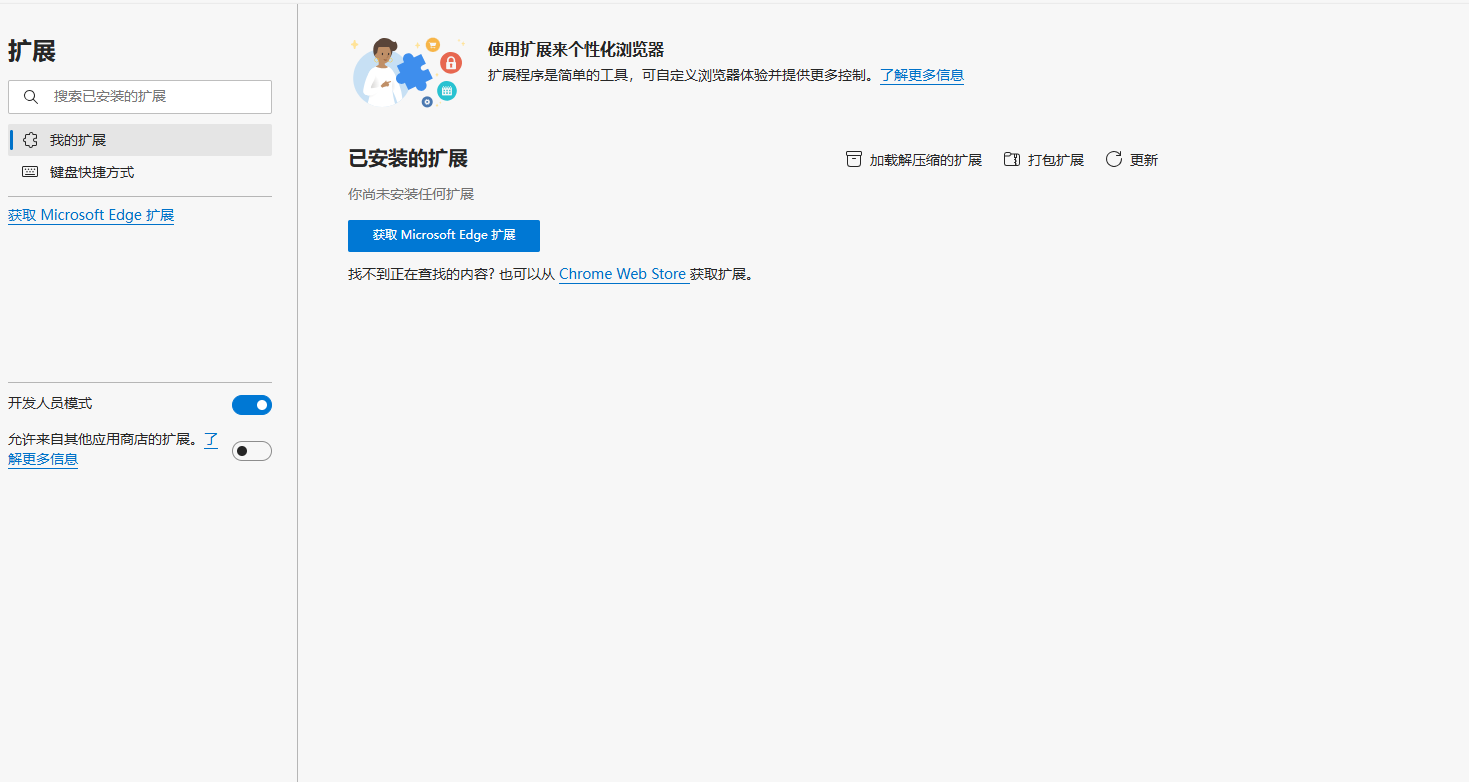Enable 允许来自其他应用商店的扩展 toggle
Image resolution: width=1469 pixels, height=782 pixels.
click(x=252, y=451)
